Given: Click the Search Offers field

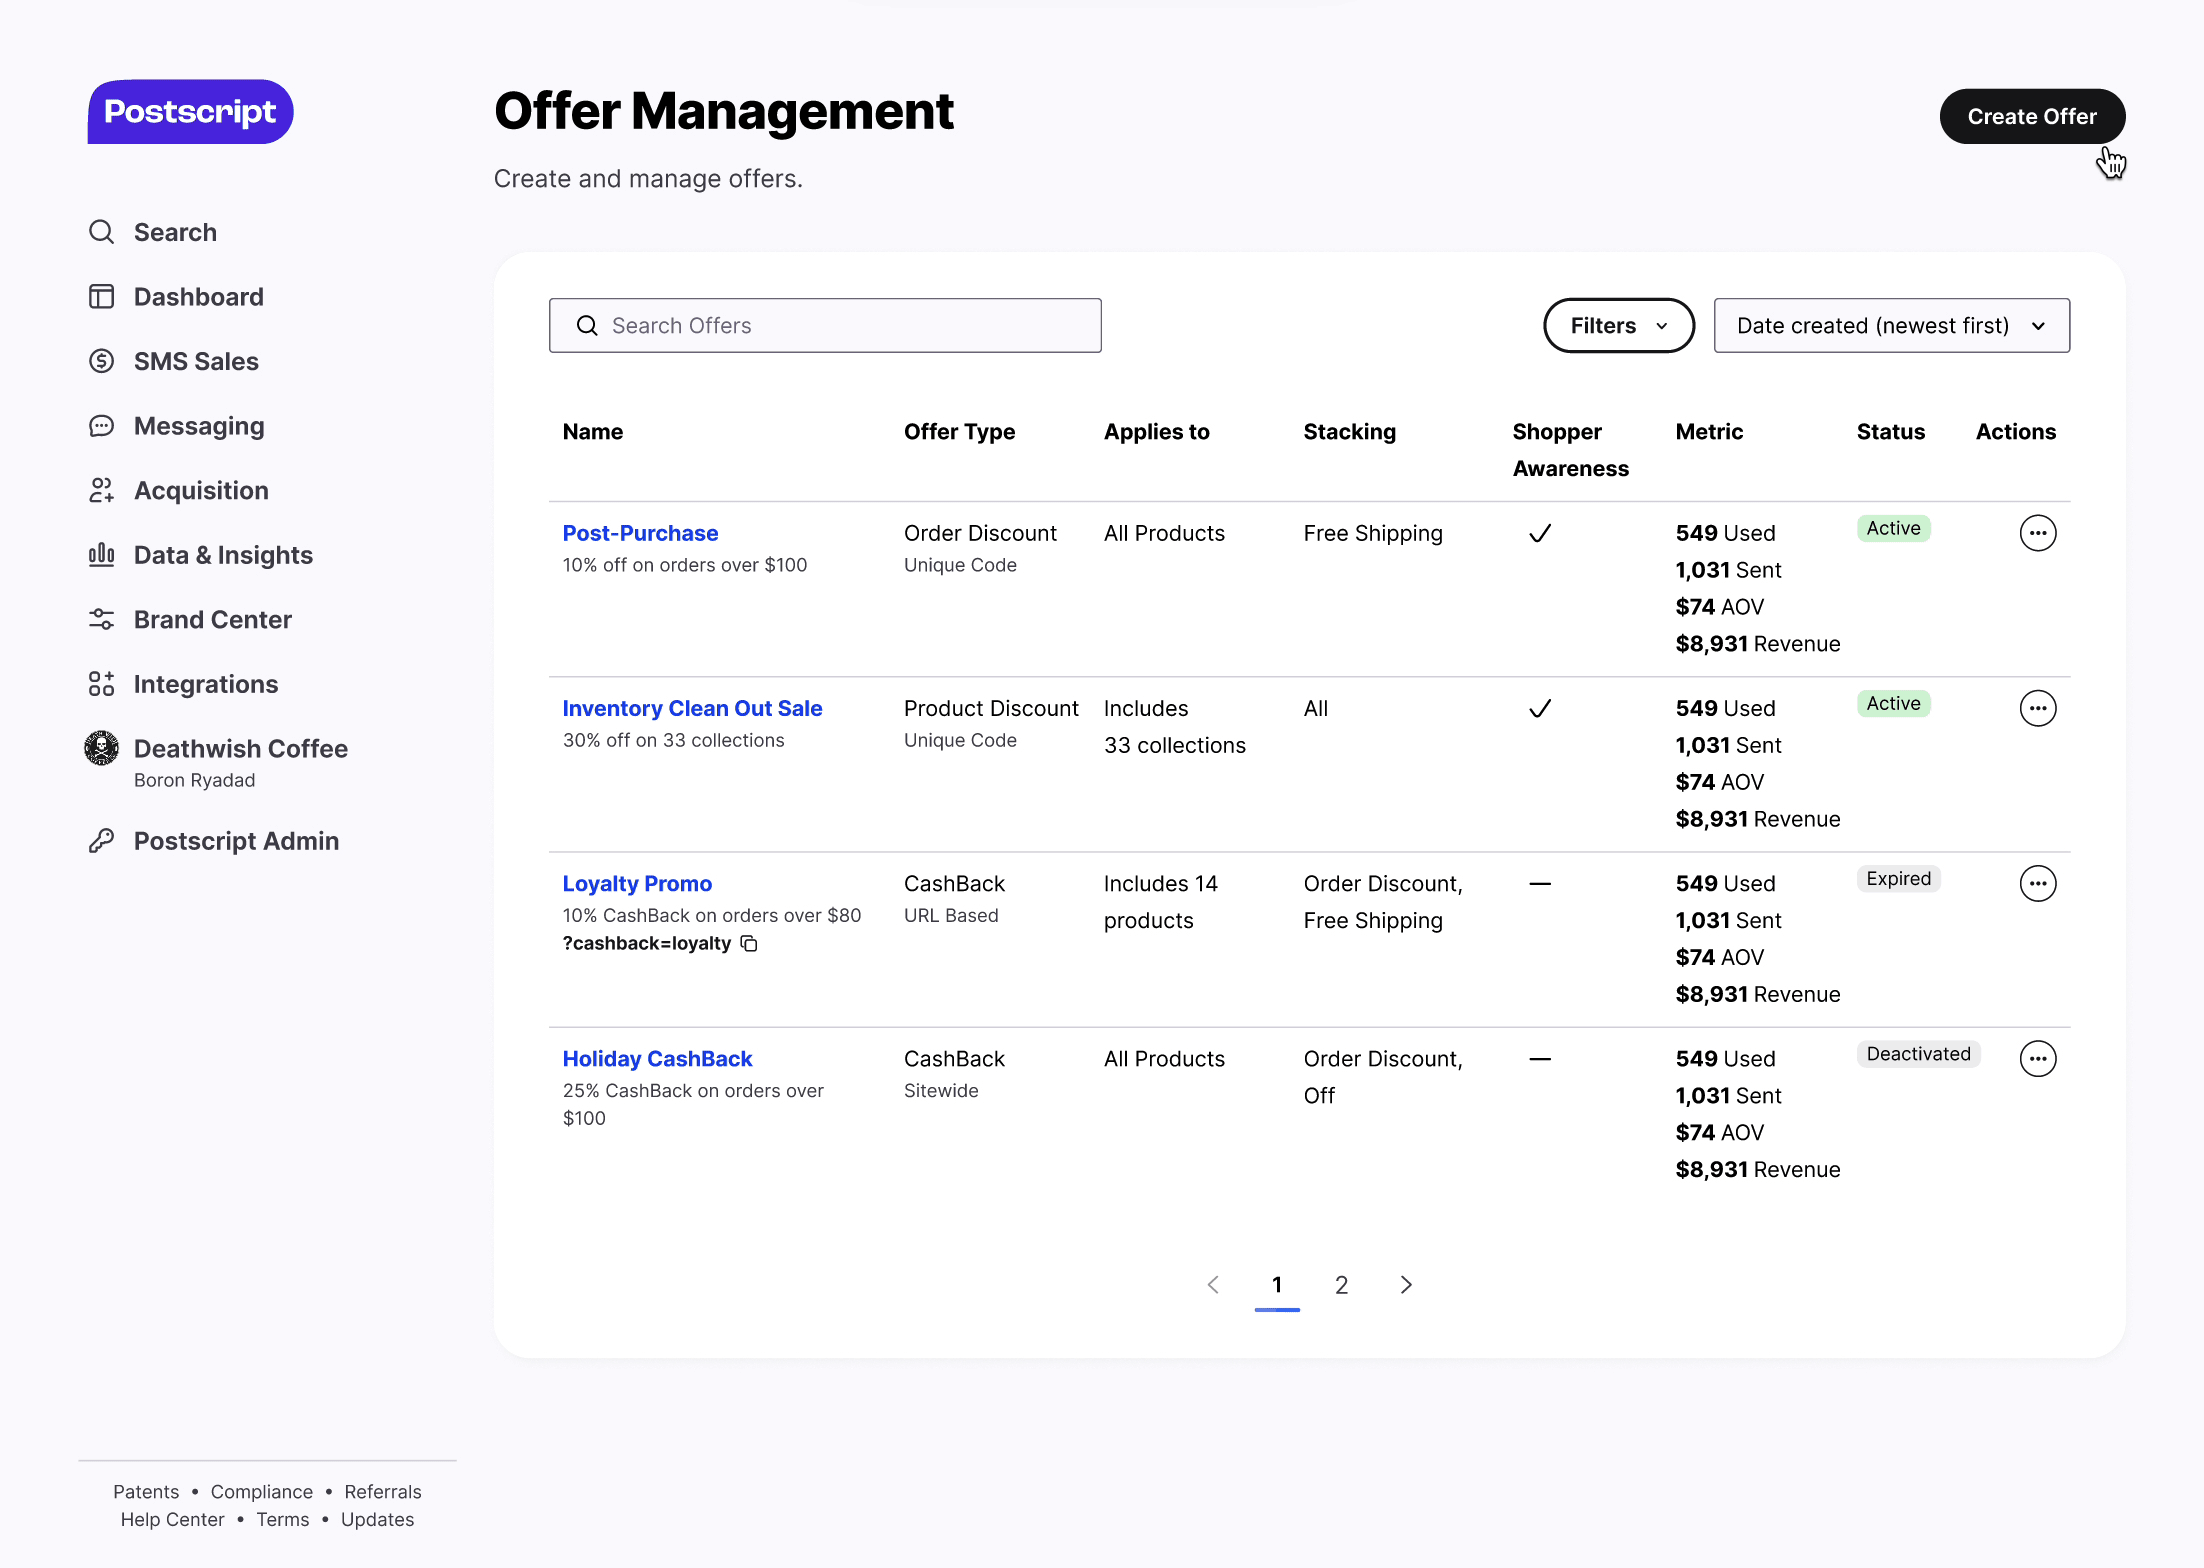Looking at the screenshot, I should tap(825, 325).
